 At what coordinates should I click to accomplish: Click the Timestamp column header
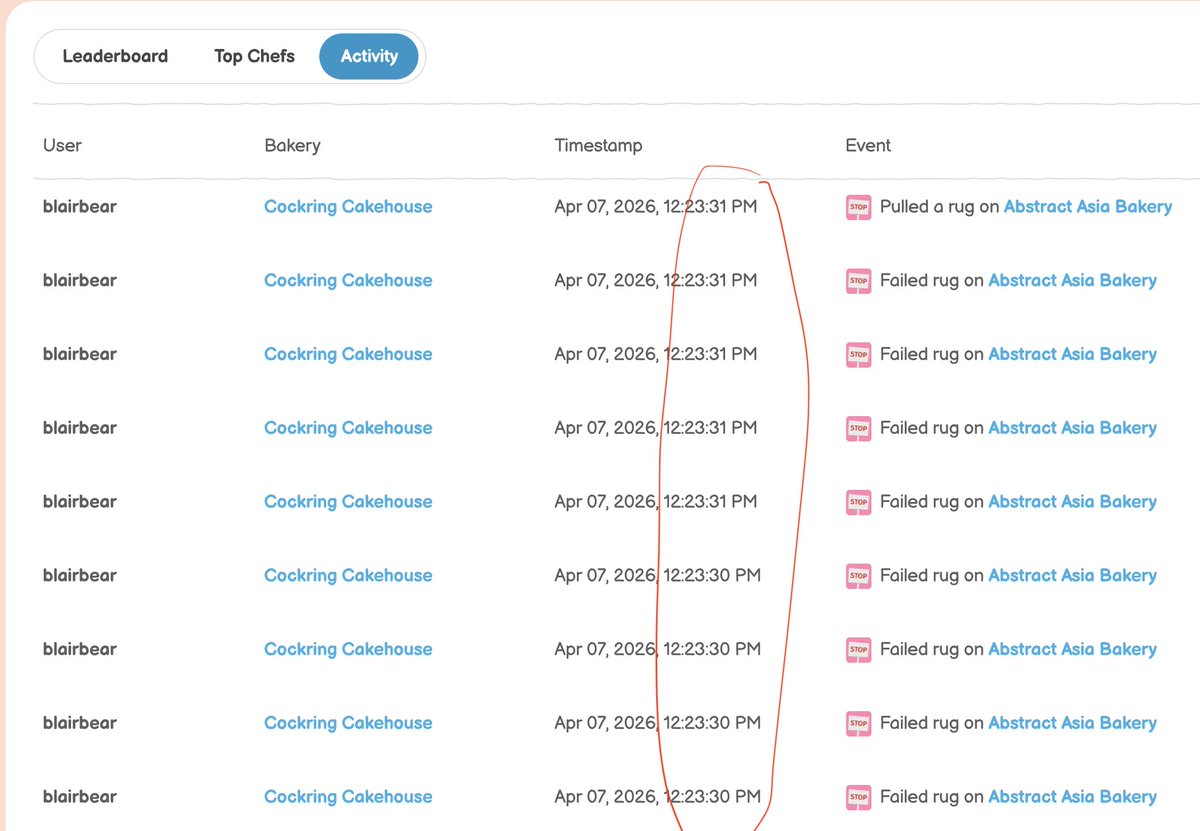pyautogui.click(x=598, y=145)
